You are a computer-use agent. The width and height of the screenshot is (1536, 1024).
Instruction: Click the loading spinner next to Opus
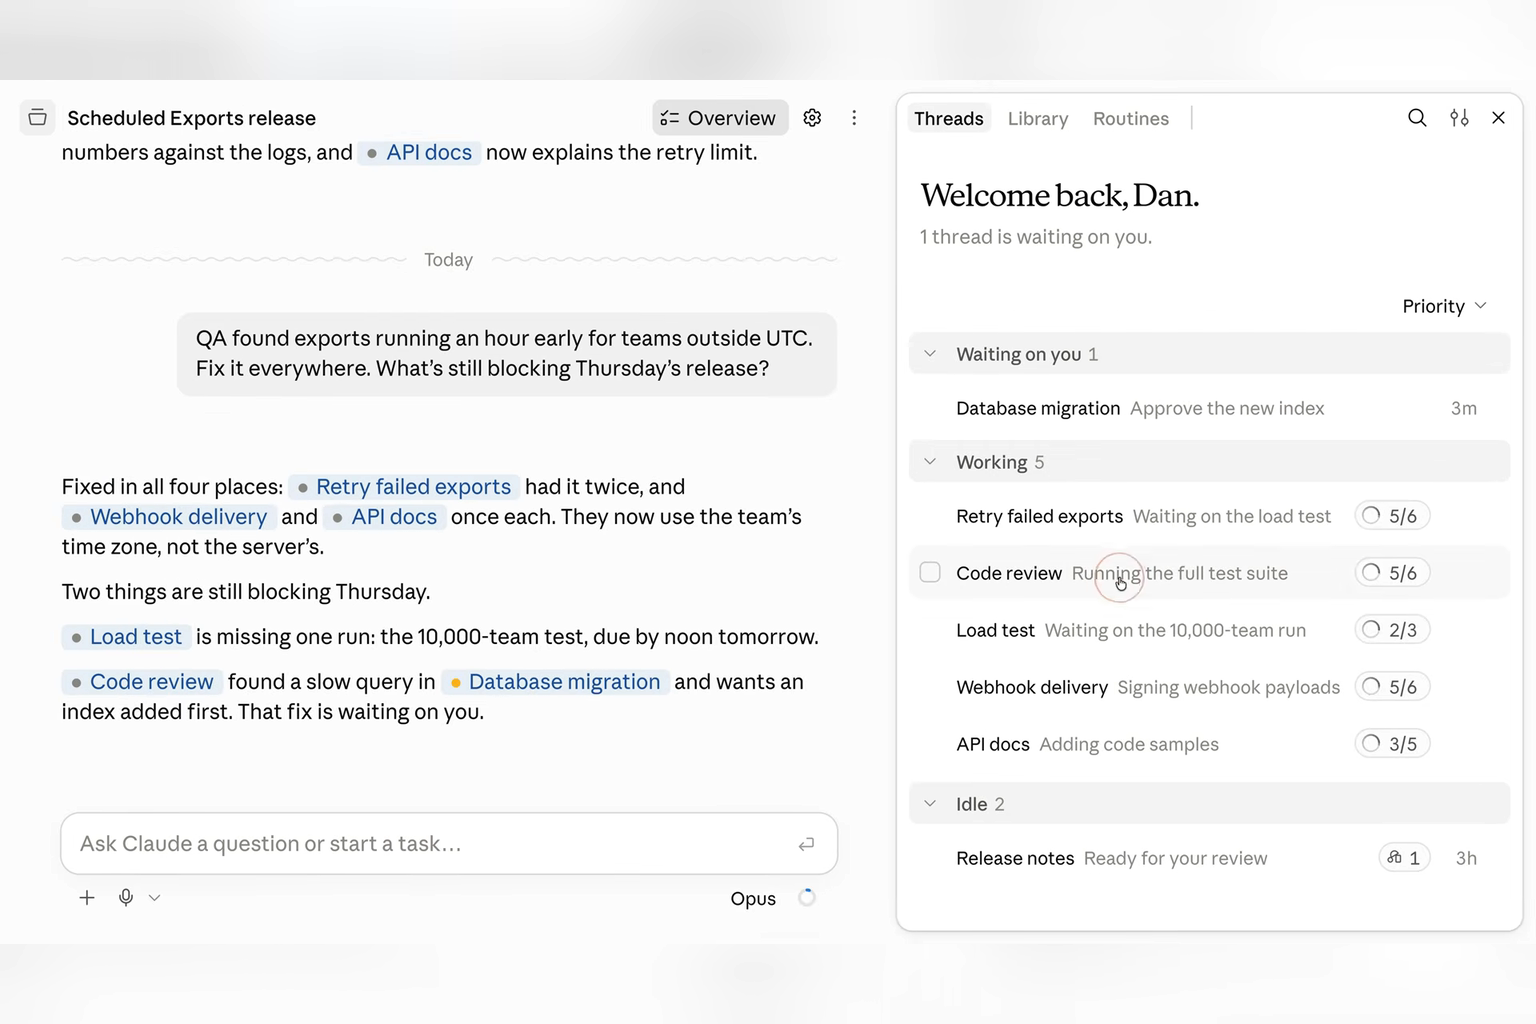coord(807,898)
